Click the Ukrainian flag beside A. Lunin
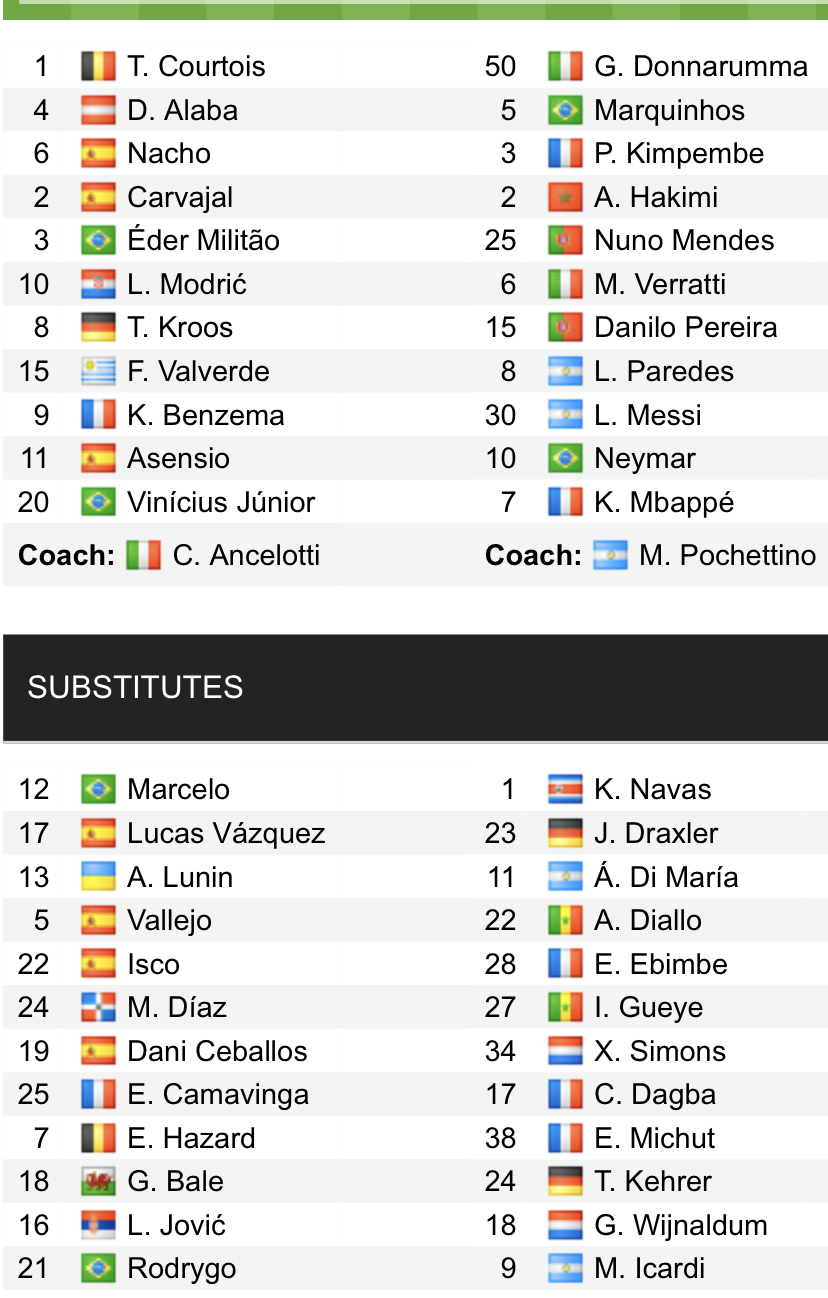The image size is (828, 1298). 97,878
